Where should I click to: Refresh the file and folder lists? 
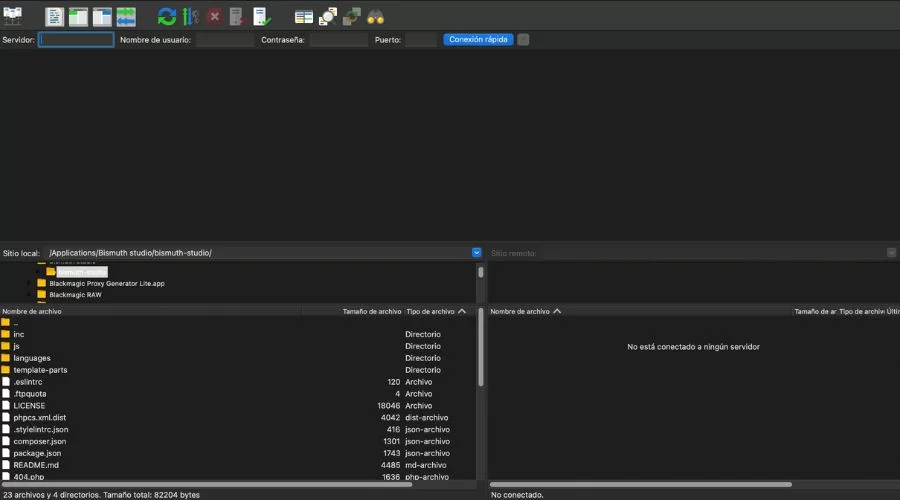coord(166,16)
